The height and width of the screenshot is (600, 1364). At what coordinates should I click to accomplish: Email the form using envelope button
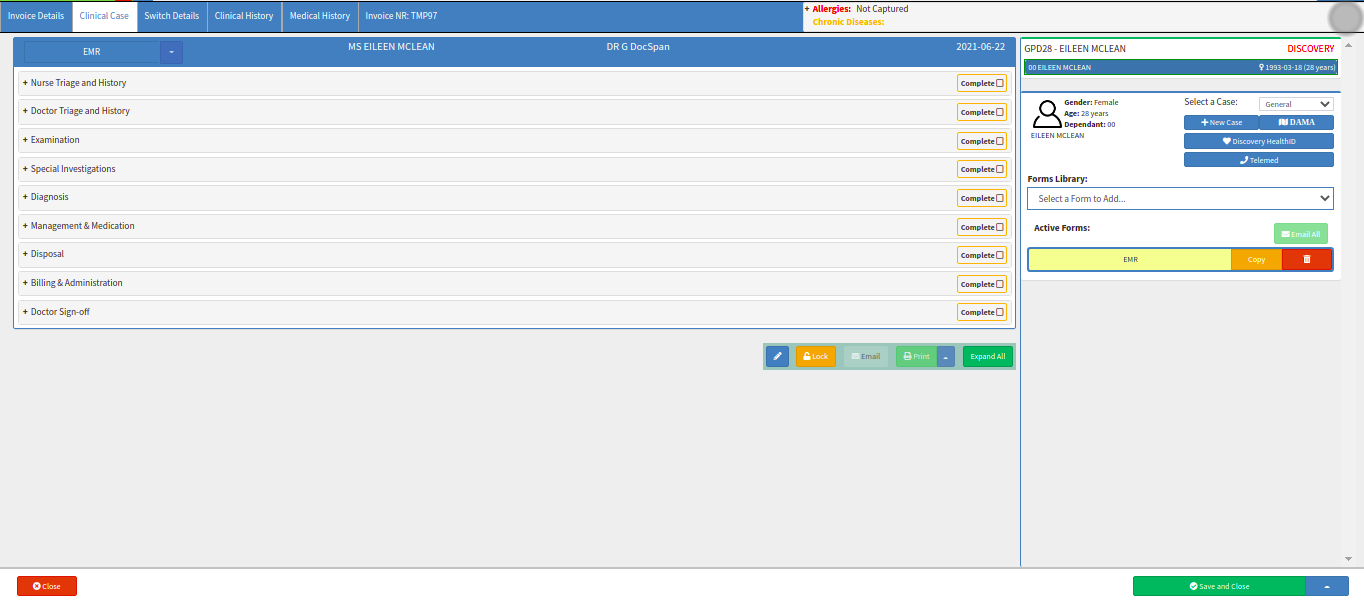(x=866, y=356)
